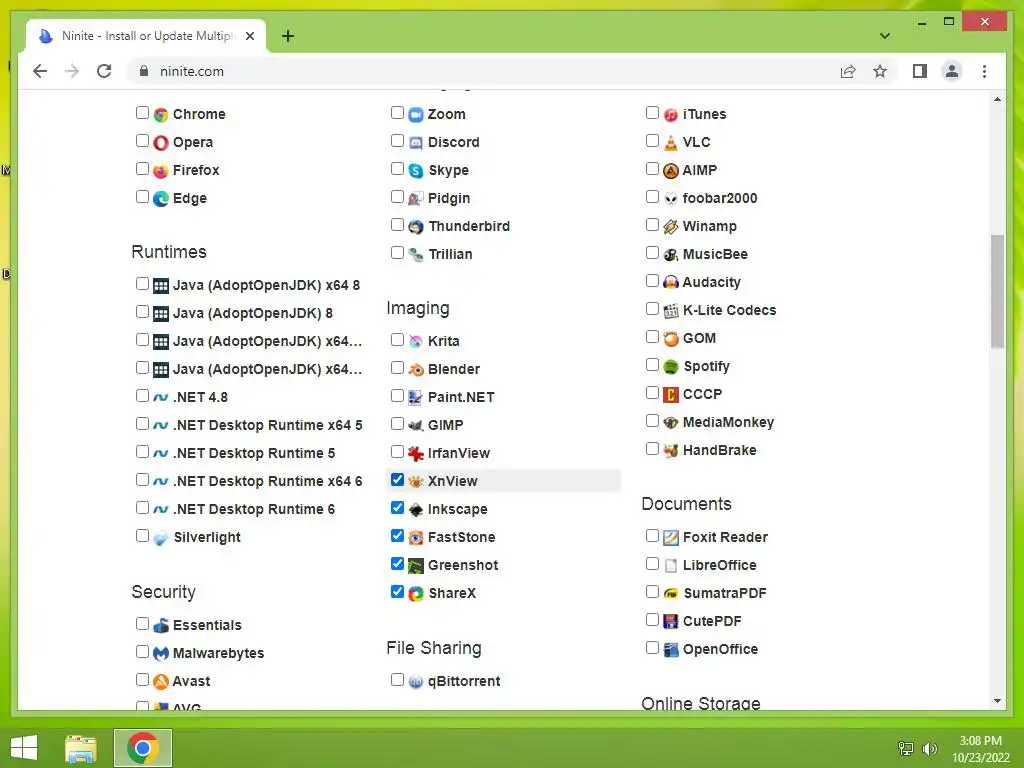Click the Avast app icon
Viewport: 1024px width, 768px height.
(x=161, y=681)
